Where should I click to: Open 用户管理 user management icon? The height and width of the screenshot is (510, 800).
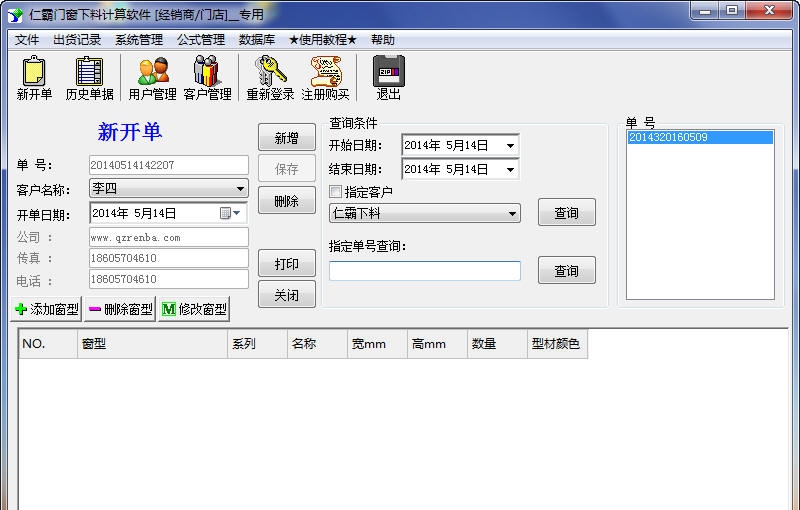(153, 78)
